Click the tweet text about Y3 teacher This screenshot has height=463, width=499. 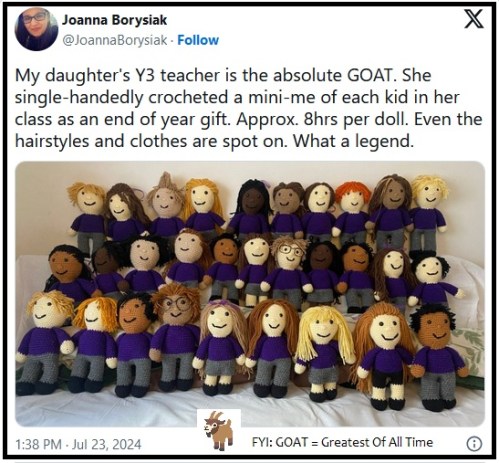(248, 108)
